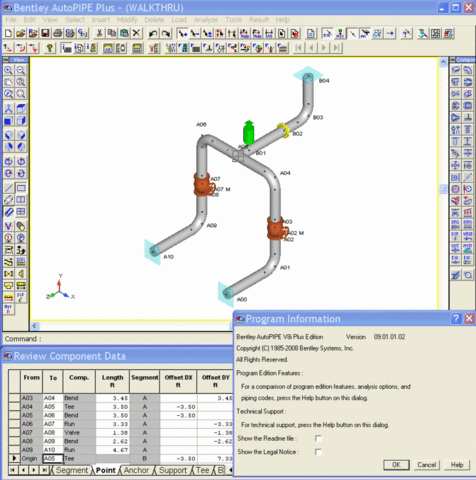Click the Redo arrow icon
This screenshot has width=476, height=480.
tap(166, 33)
